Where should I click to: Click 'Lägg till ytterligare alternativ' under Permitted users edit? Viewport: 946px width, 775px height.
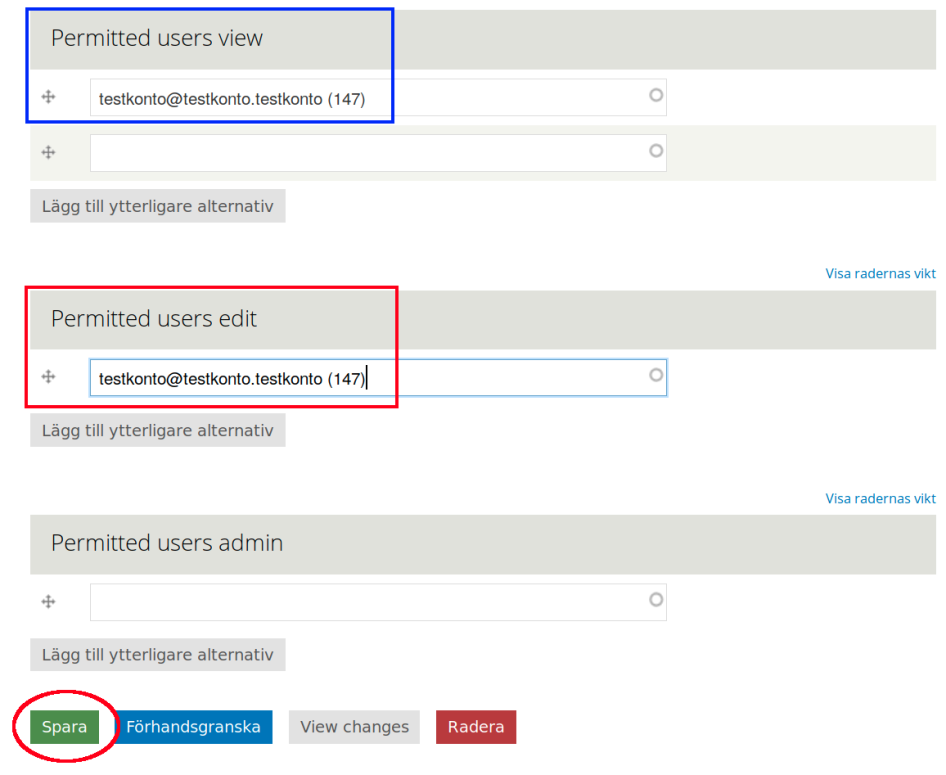click(x=157, y=431)
